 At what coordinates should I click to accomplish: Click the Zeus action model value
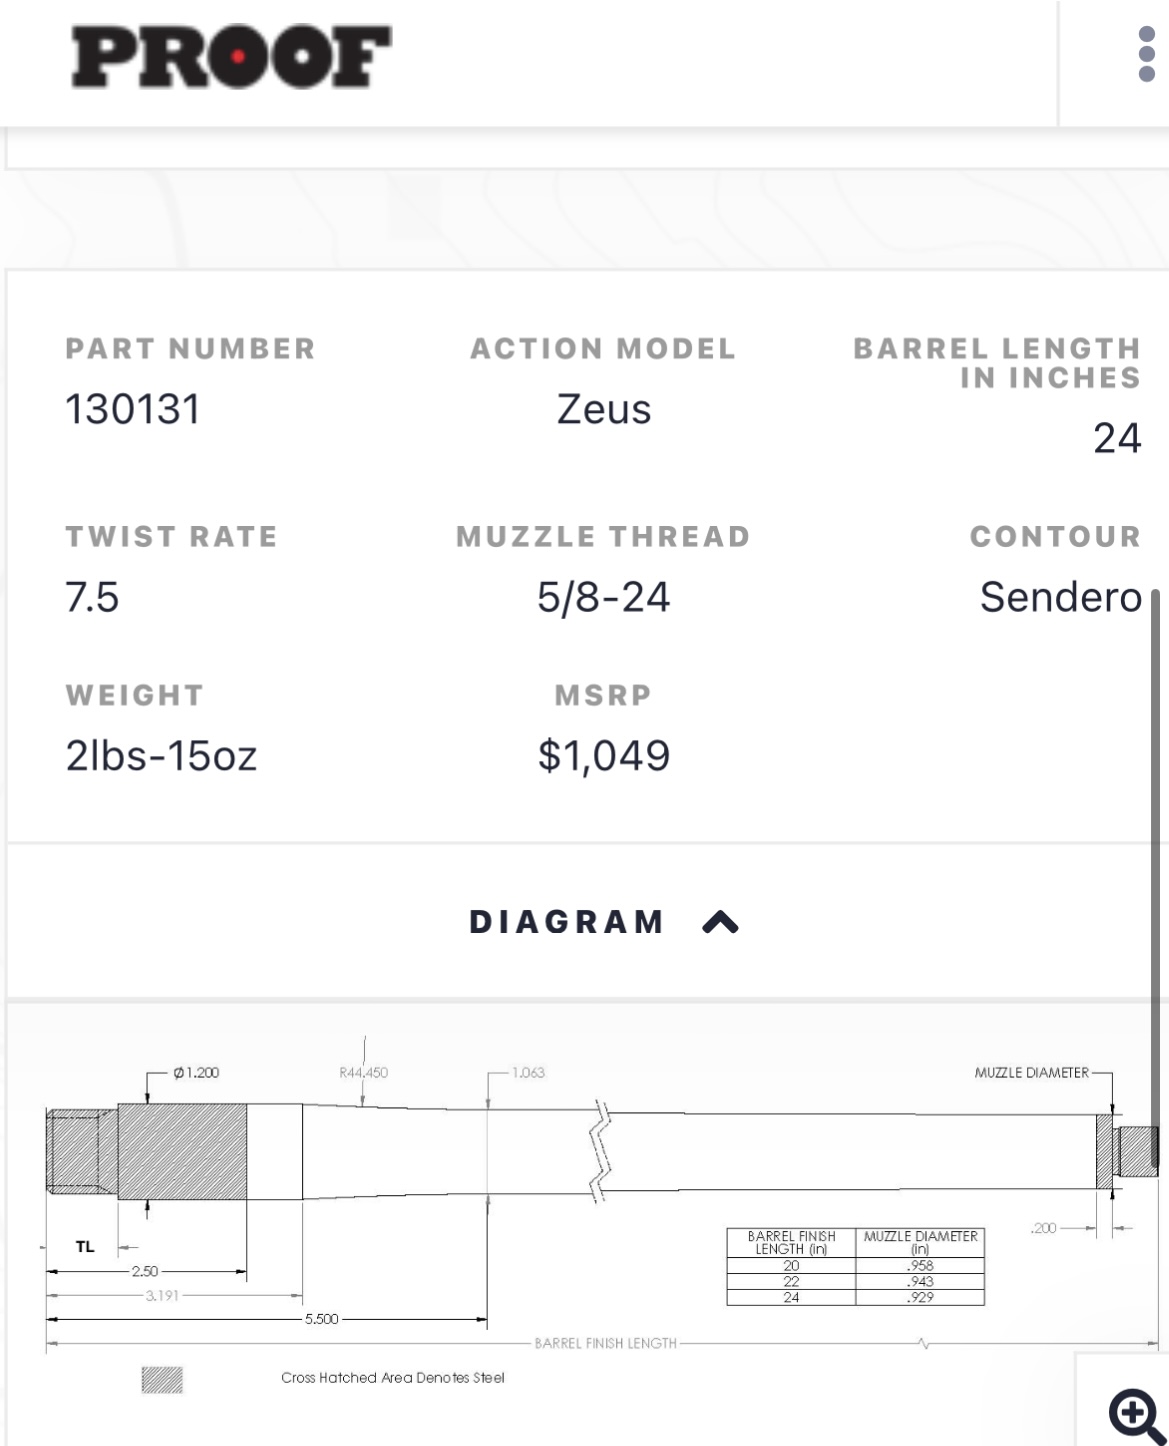(x=603, y=408)
